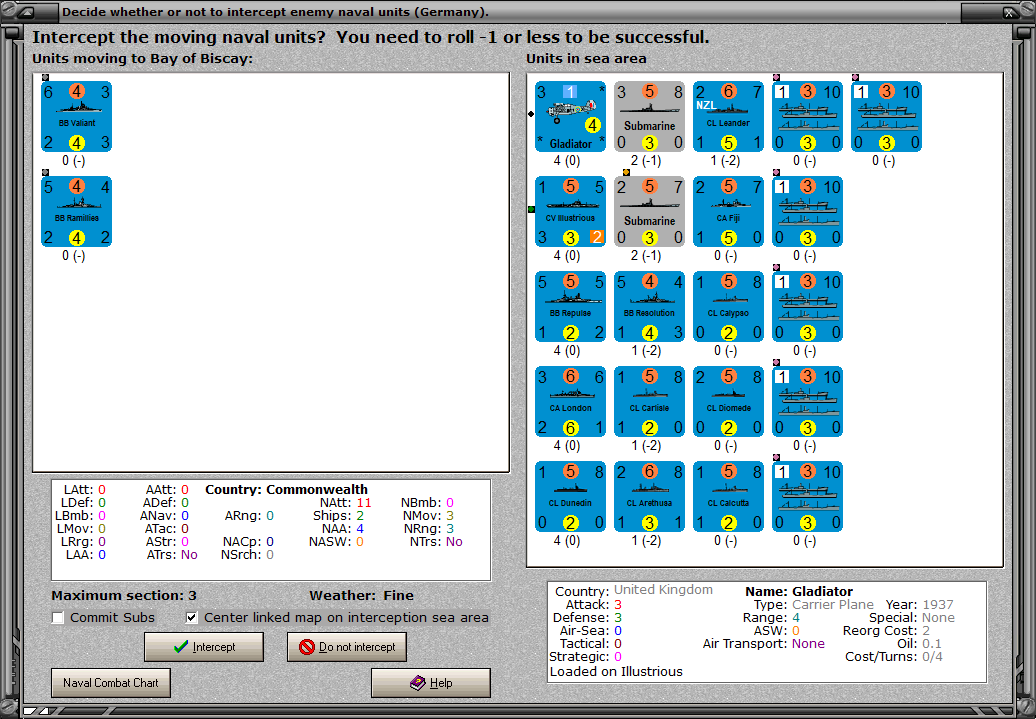Uncheck Center linked map on interception sea area
1036x719 pixels.
pyautogui.click(x=192, y=618)
